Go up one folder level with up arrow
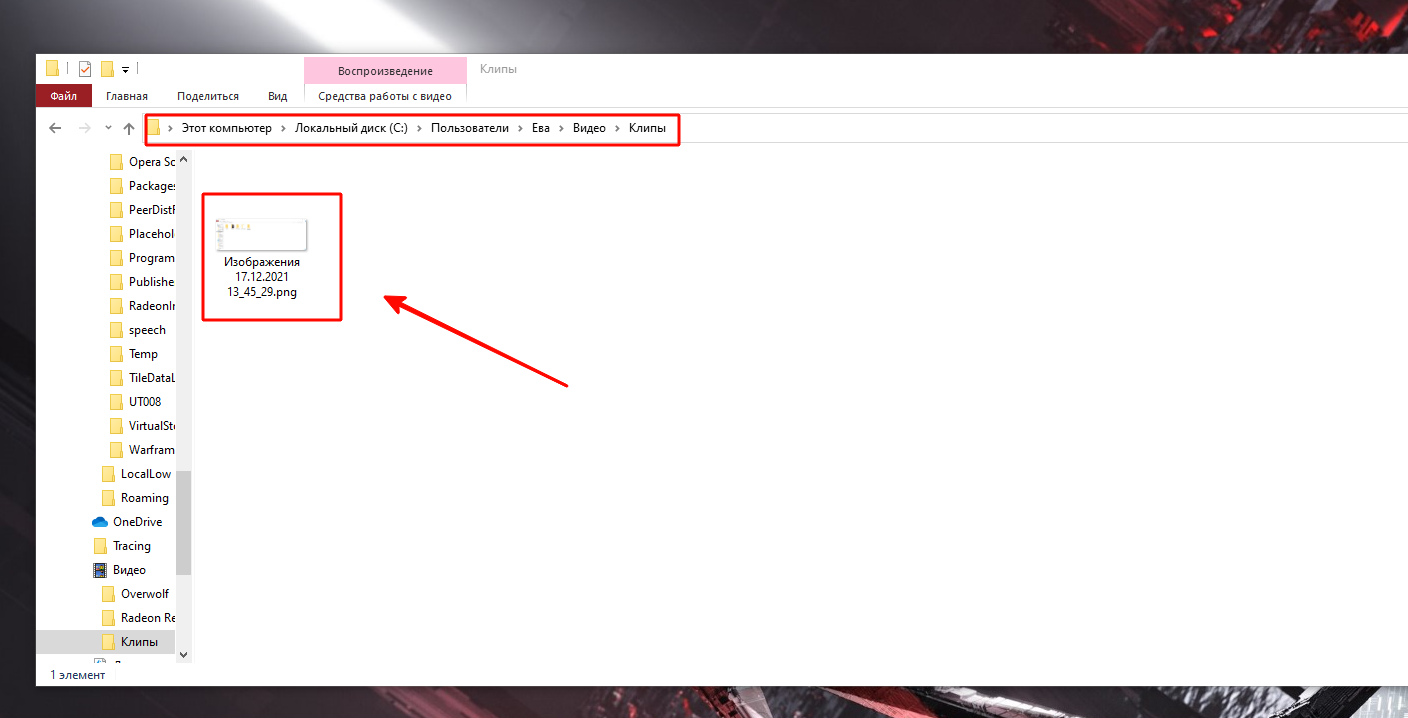Image resolution: width=1408 pixels, height=718 pixels. [129, 128]
